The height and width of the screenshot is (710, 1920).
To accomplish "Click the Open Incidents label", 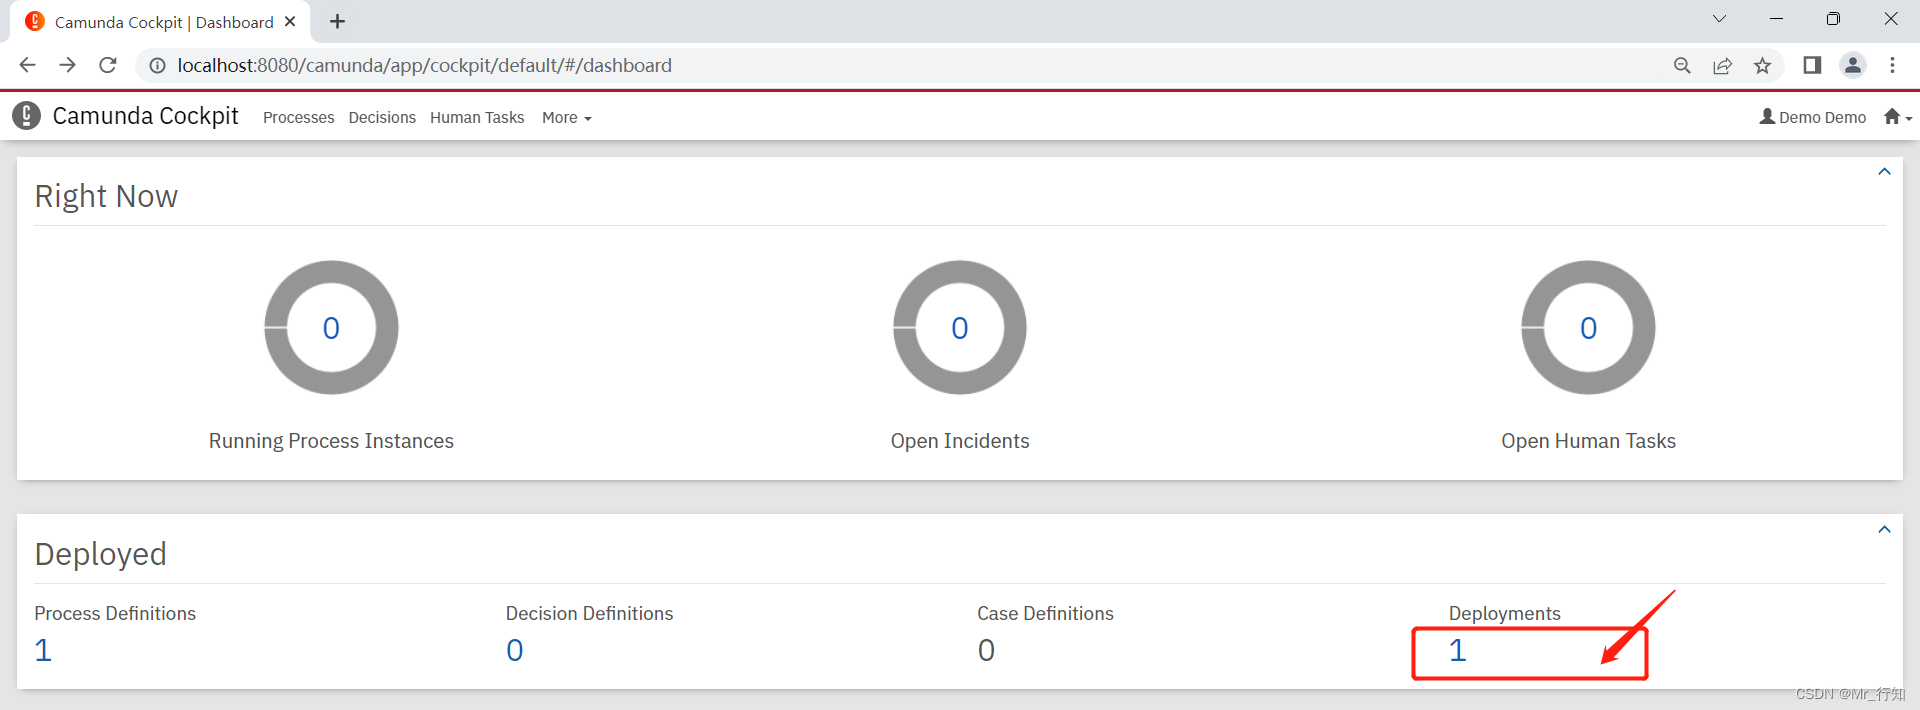I will click(x=960, y=441).
